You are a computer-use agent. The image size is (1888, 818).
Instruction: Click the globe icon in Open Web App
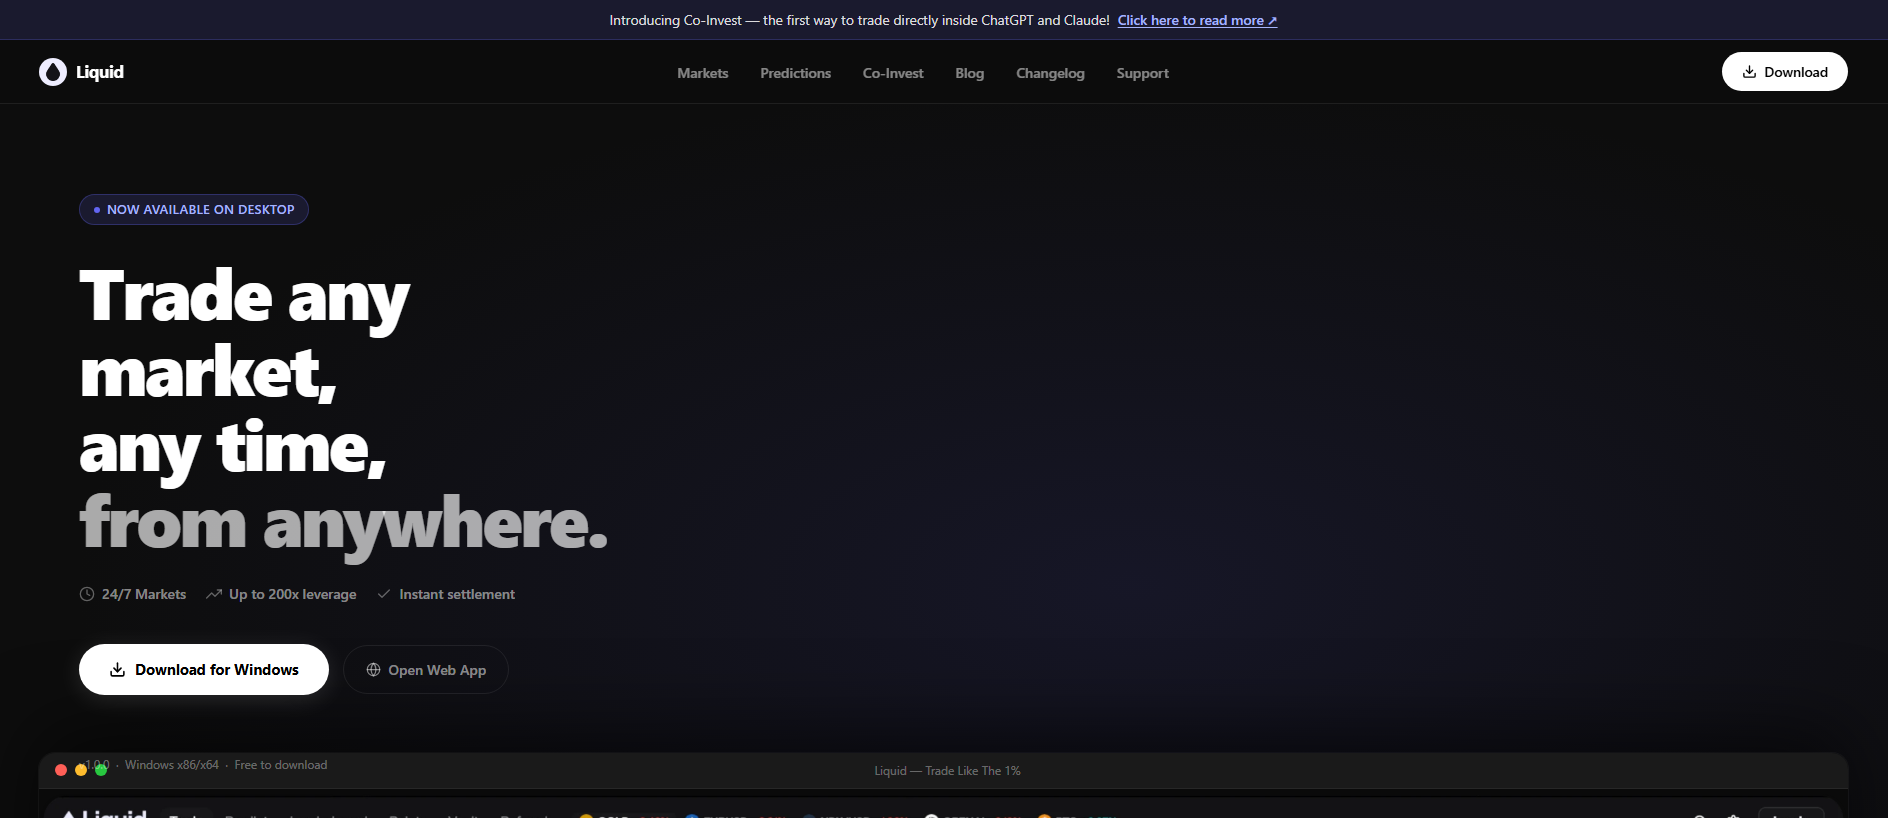tap(373, 670)
